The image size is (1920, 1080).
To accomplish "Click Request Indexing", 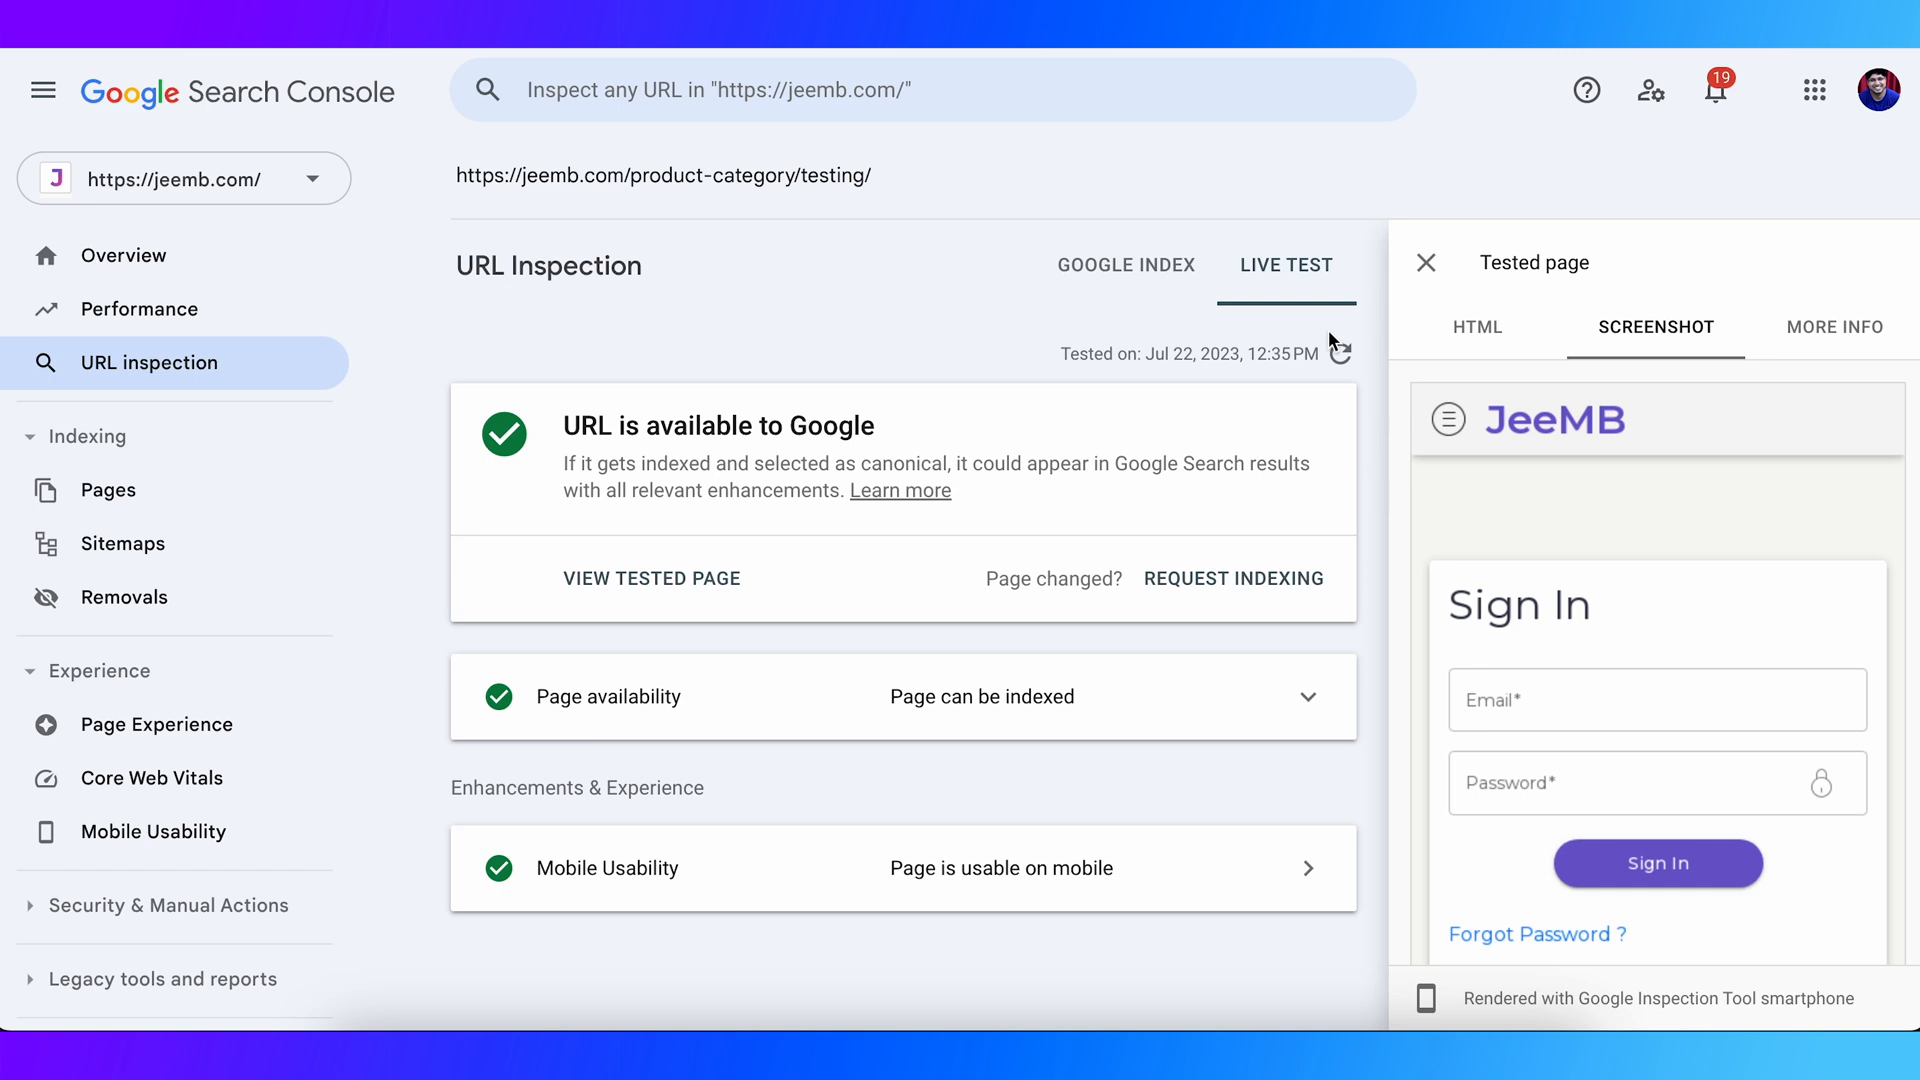I will (x=1234, y=579).
